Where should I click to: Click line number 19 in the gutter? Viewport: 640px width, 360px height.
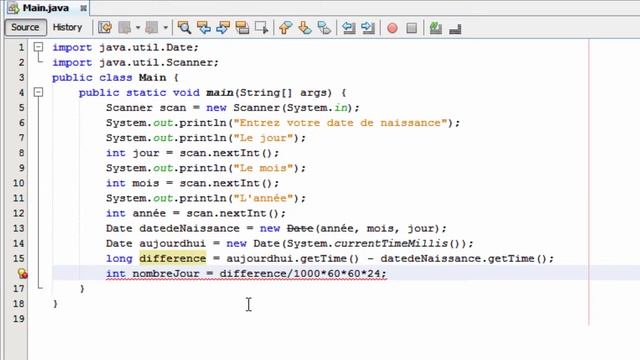pos(18,318)
